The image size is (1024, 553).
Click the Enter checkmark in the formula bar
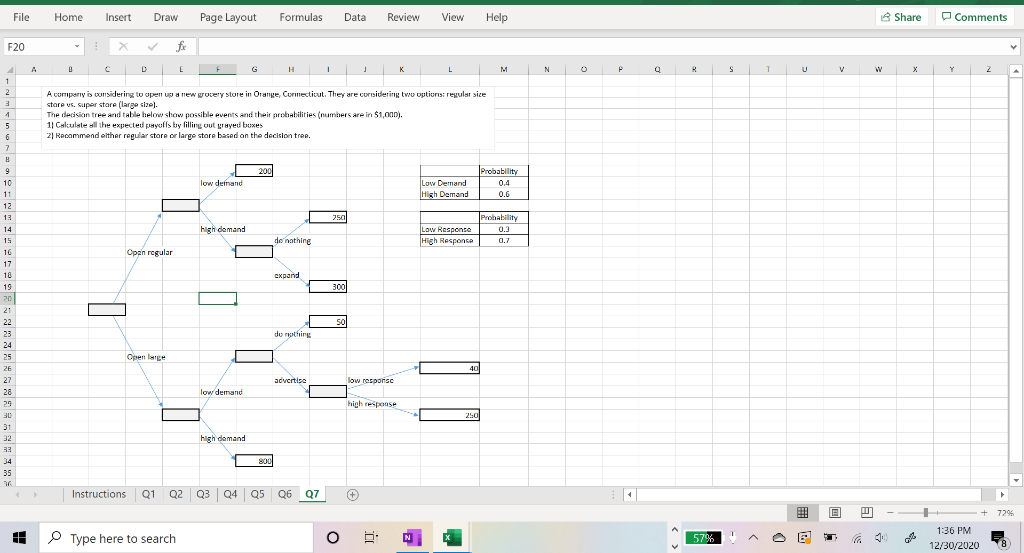pyautogui.click(x=152, y=46)
